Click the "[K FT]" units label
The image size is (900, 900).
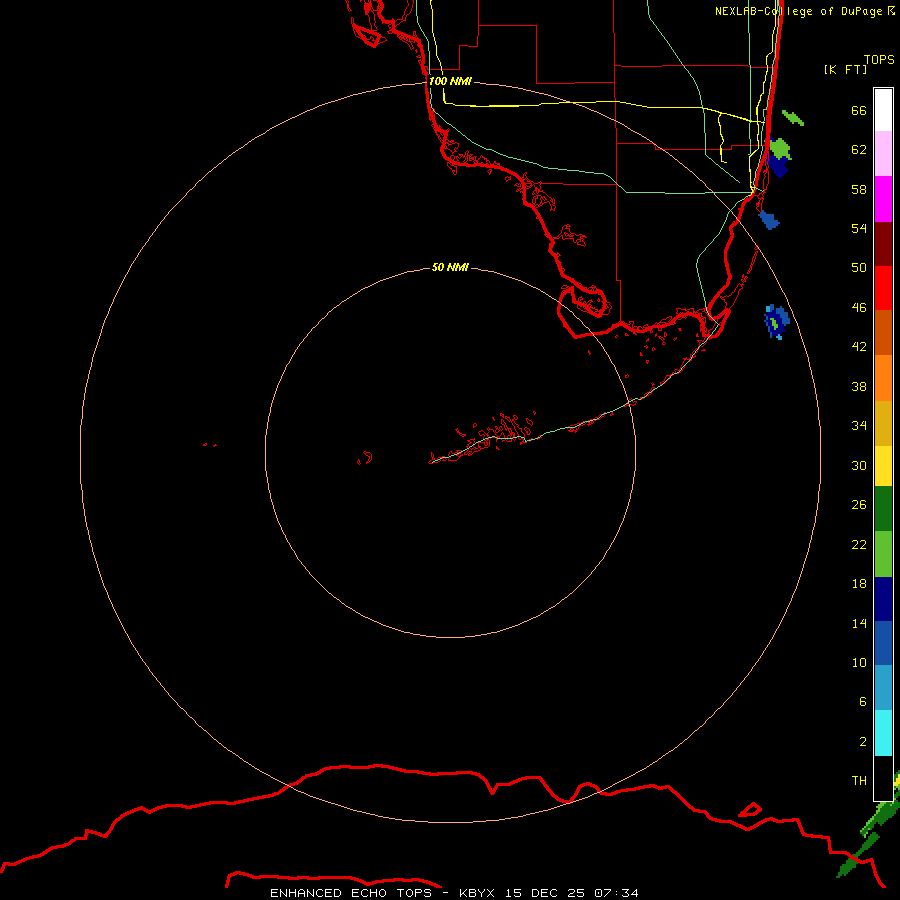click(x=845, y=69)
